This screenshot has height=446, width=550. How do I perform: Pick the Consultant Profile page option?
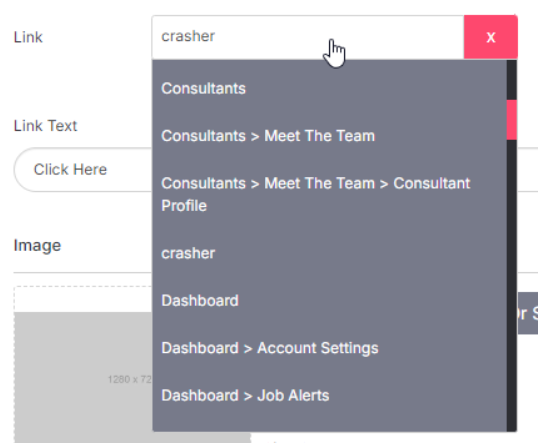(329, 194)
